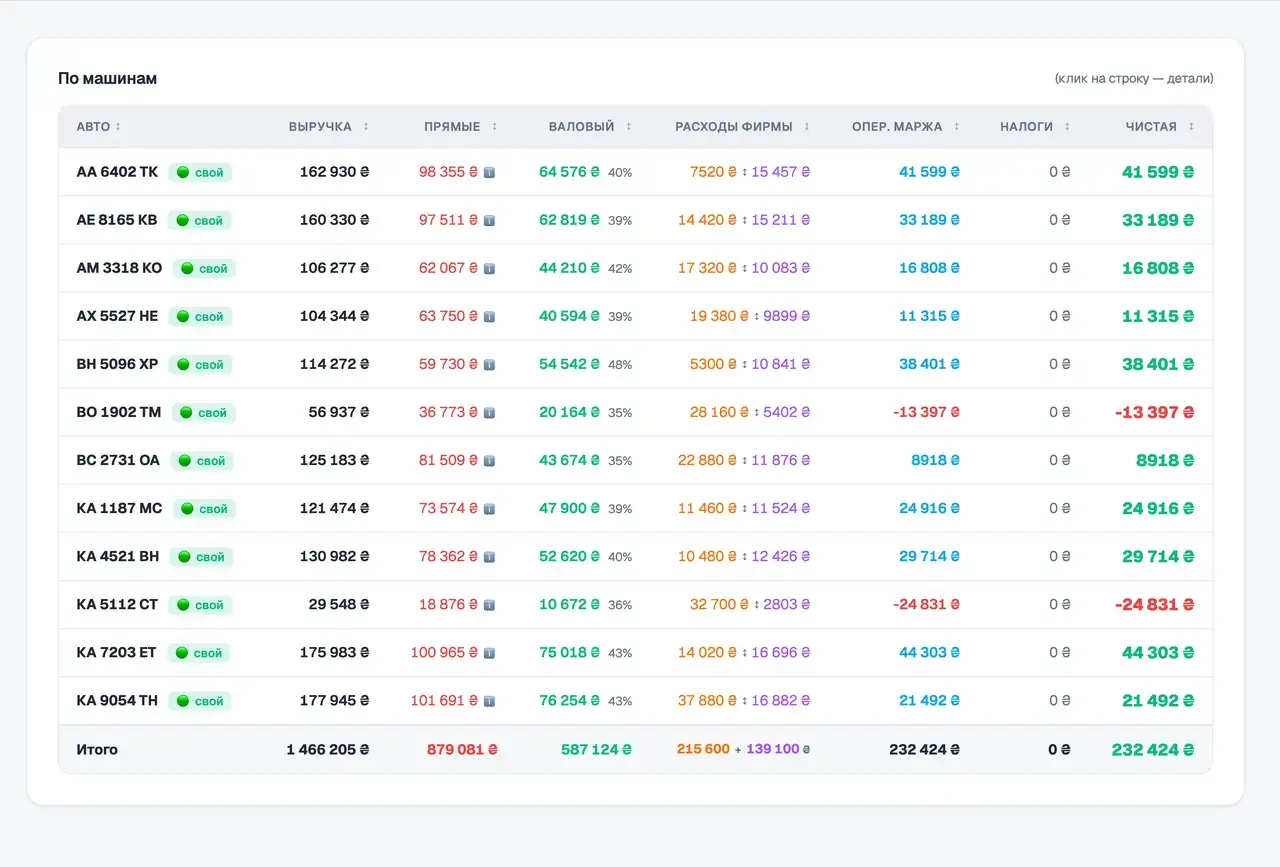
Task: Open details for row KA 5112 CT
Action: (636, 605)
